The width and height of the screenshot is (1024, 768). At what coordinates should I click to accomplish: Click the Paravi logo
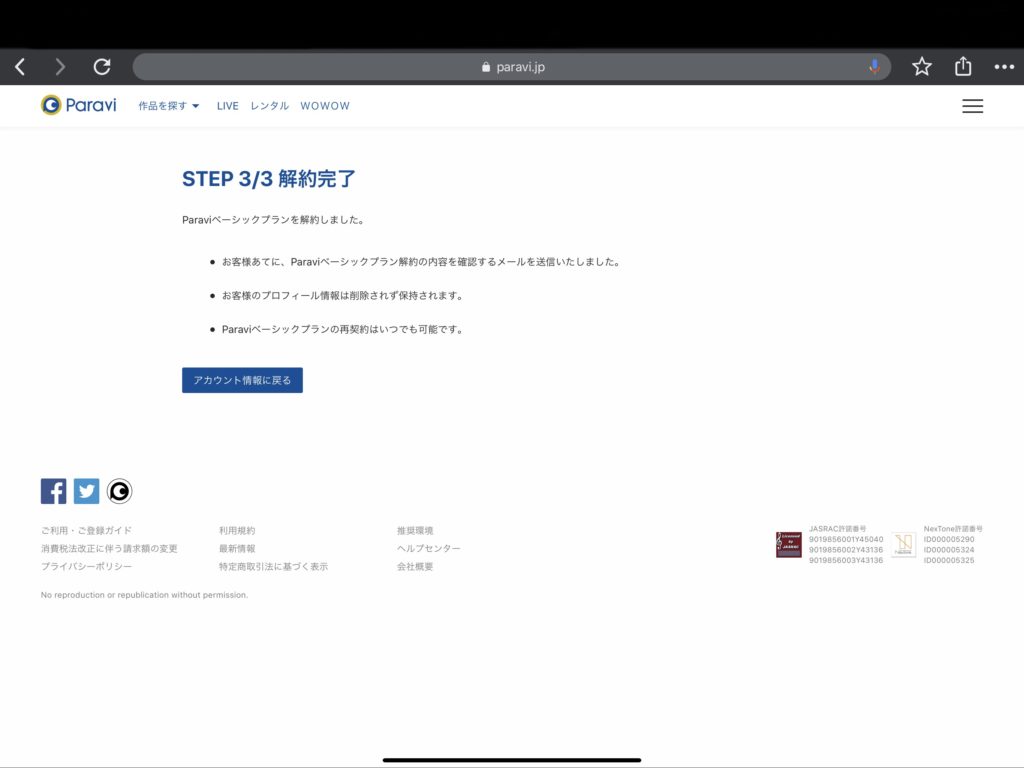(78, 105)
